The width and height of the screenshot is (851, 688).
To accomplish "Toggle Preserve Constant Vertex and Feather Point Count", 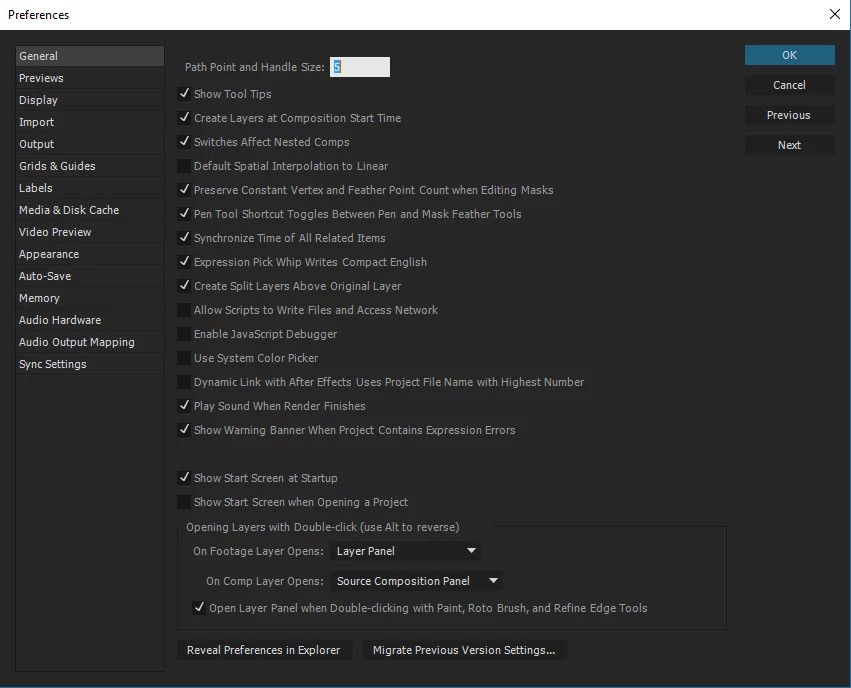I will pos(184,189).
